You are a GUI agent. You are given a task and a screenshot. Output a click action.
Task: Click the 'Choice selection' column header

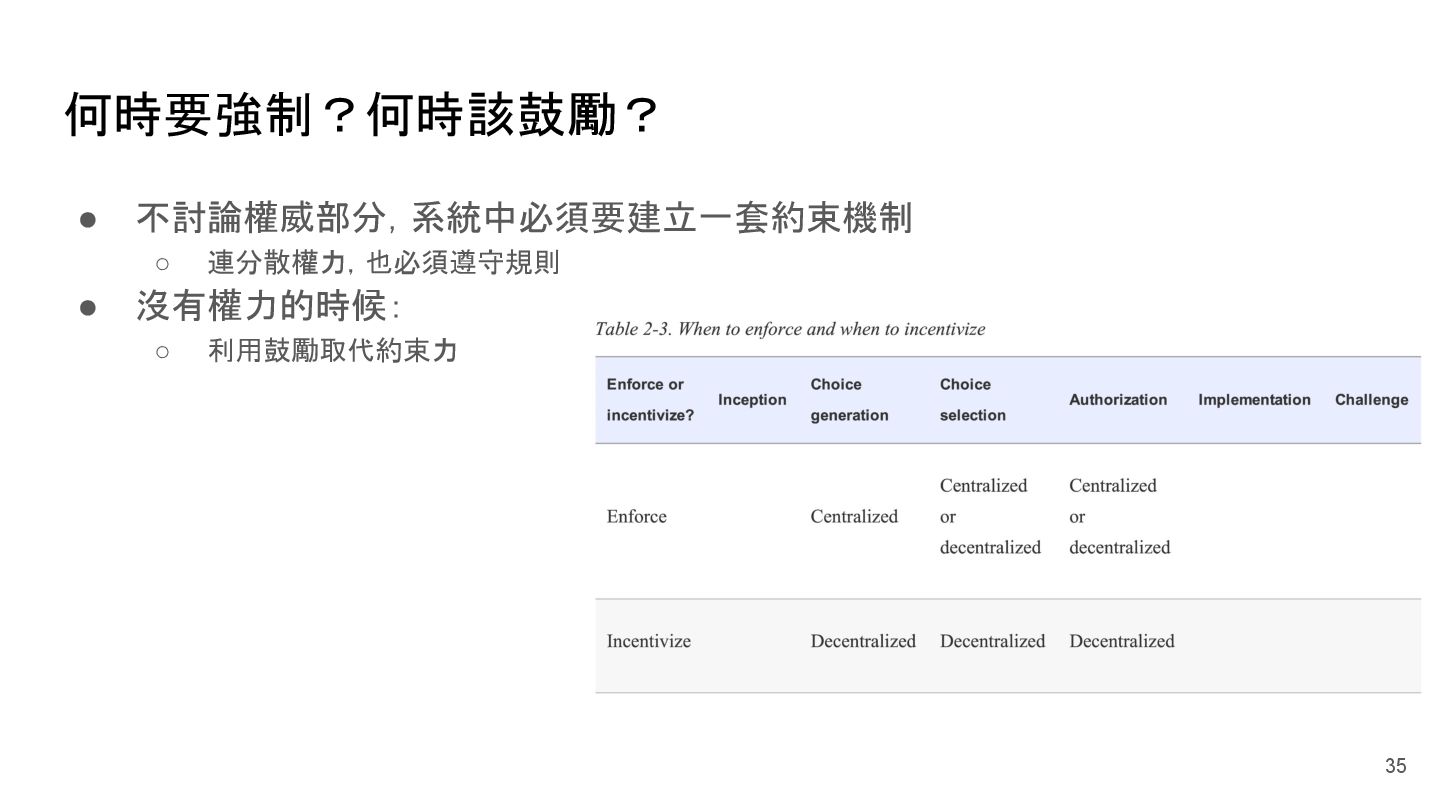tap(973, 400)
